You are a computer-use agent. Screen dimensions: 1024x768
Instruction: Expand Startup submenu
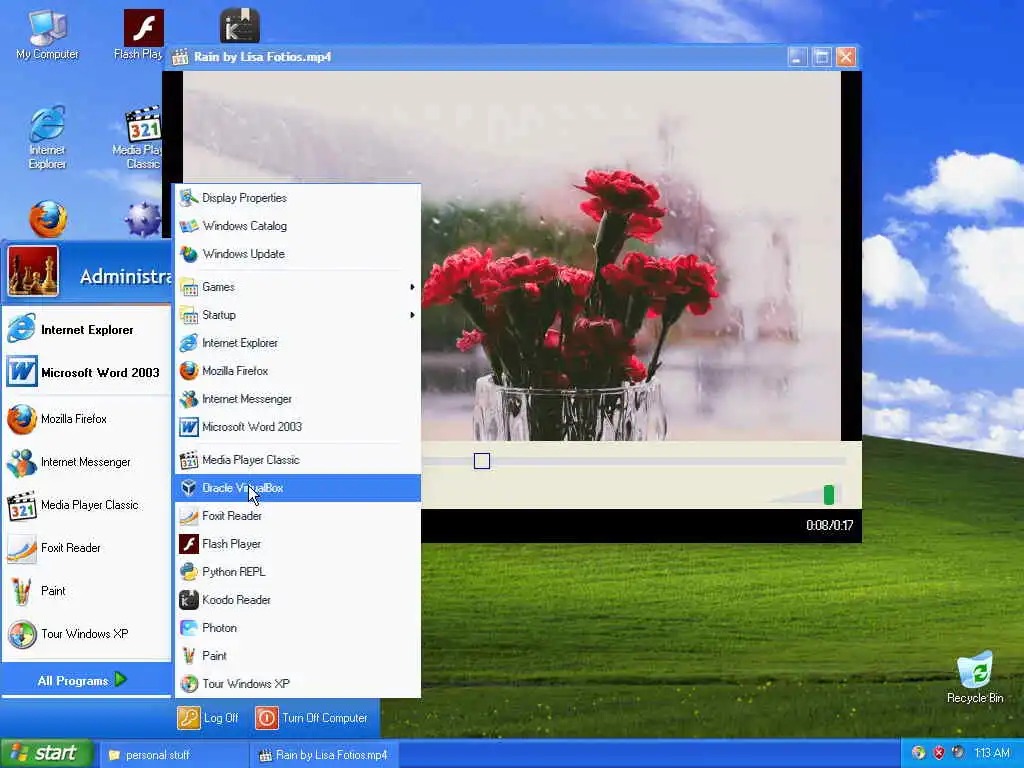(298, 315)
